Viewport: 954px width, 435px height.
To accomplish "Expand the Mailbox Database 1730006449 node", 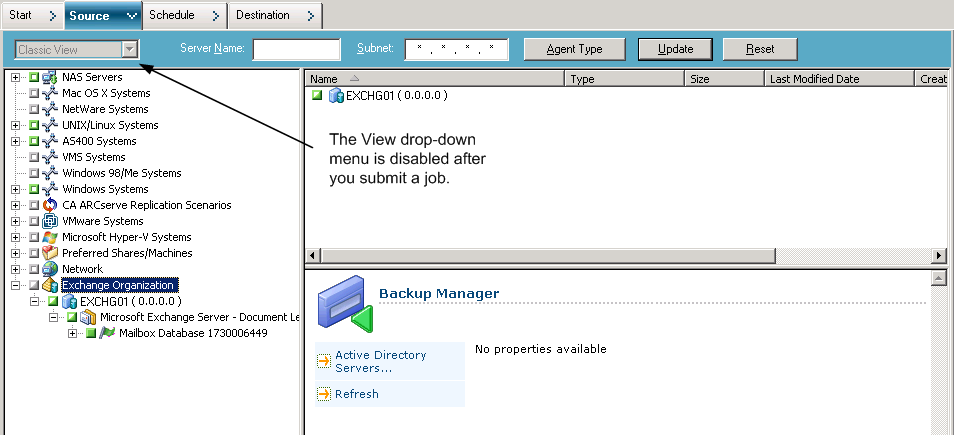I will pyautogui.click(x=72, y=333).
